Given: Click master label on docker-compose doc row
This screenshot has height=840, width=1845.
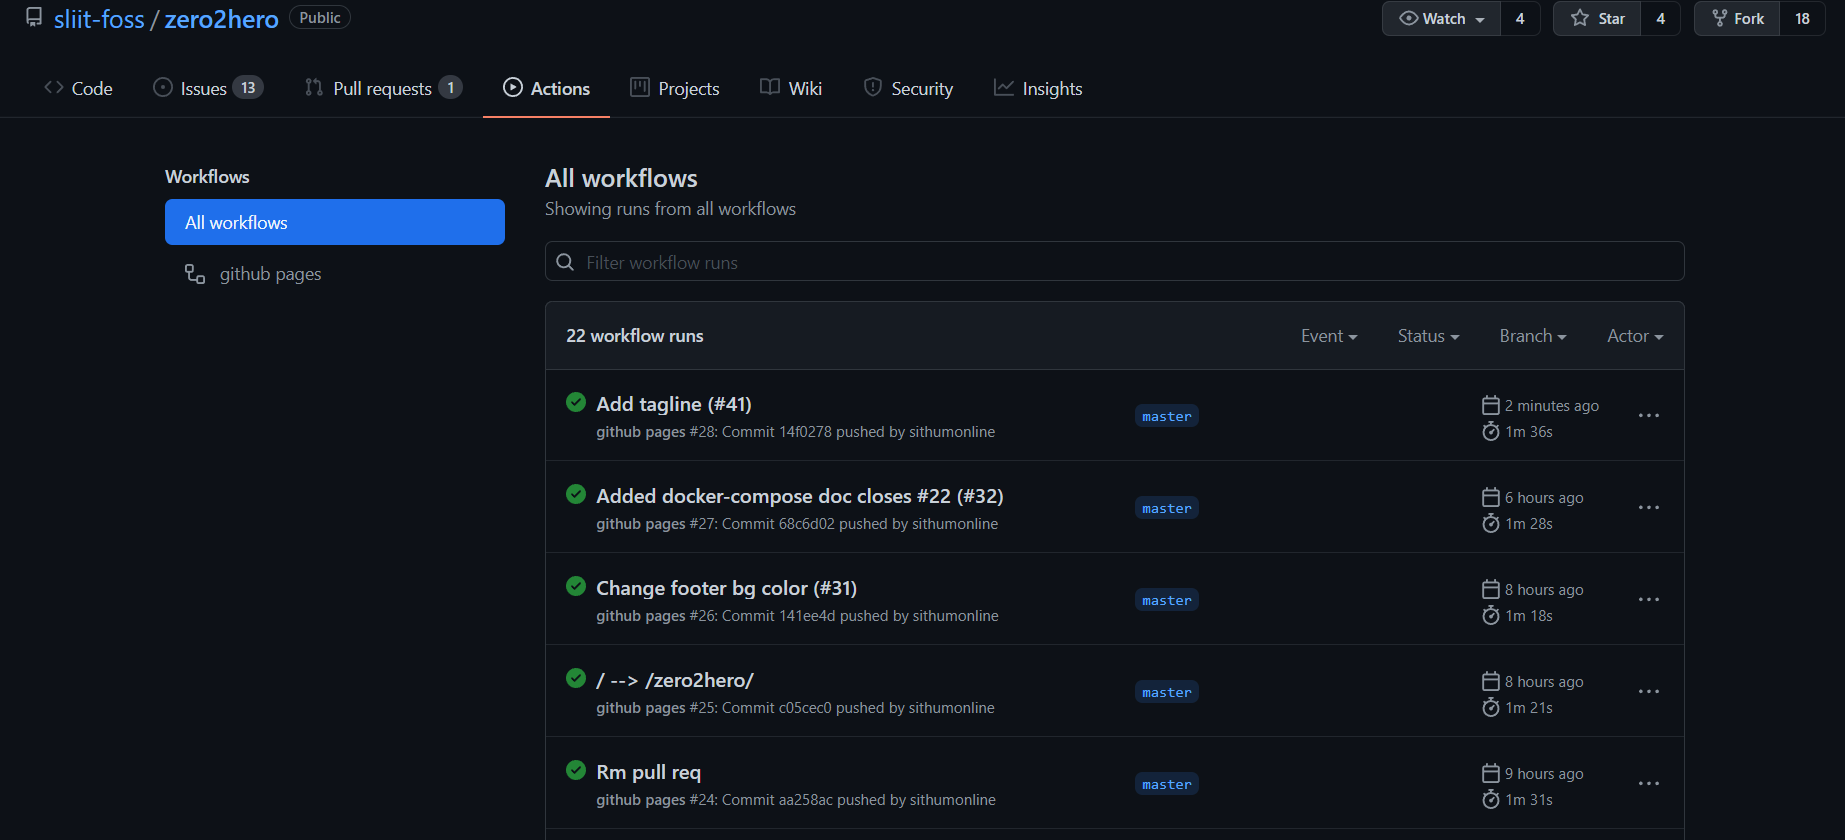Looking at the screenshot, I should pos(1167,508).
